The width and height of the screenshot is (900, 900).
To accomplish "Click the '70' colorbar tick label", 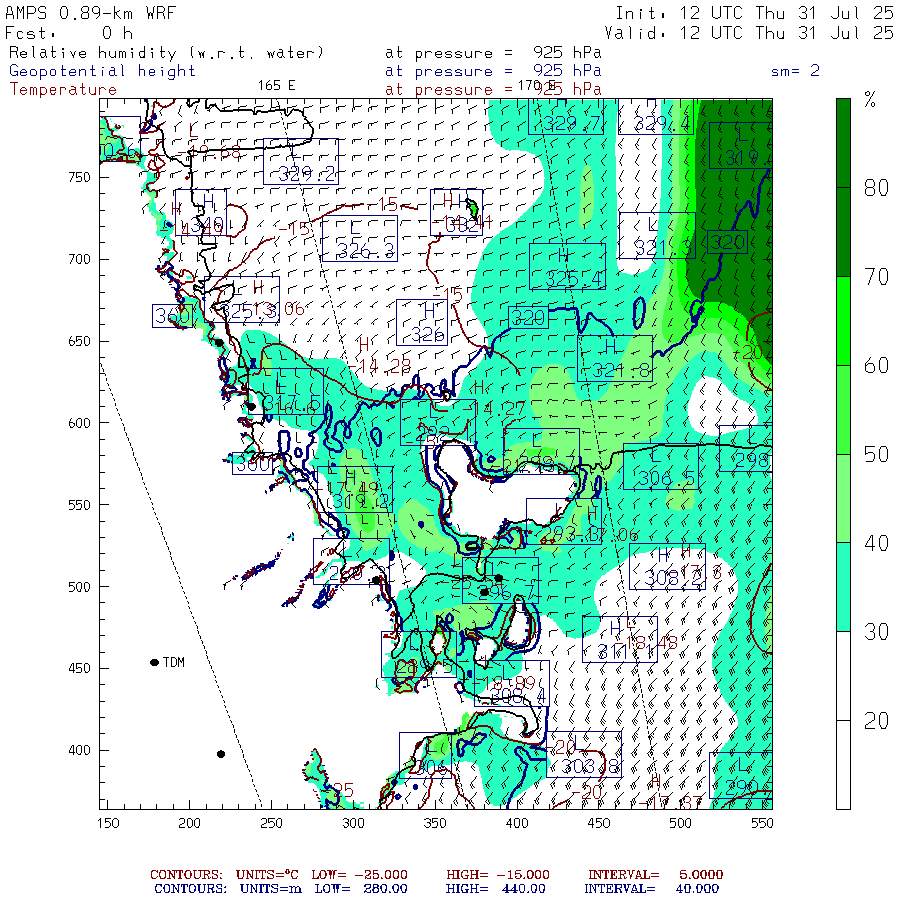I will [x=876, y=277].
